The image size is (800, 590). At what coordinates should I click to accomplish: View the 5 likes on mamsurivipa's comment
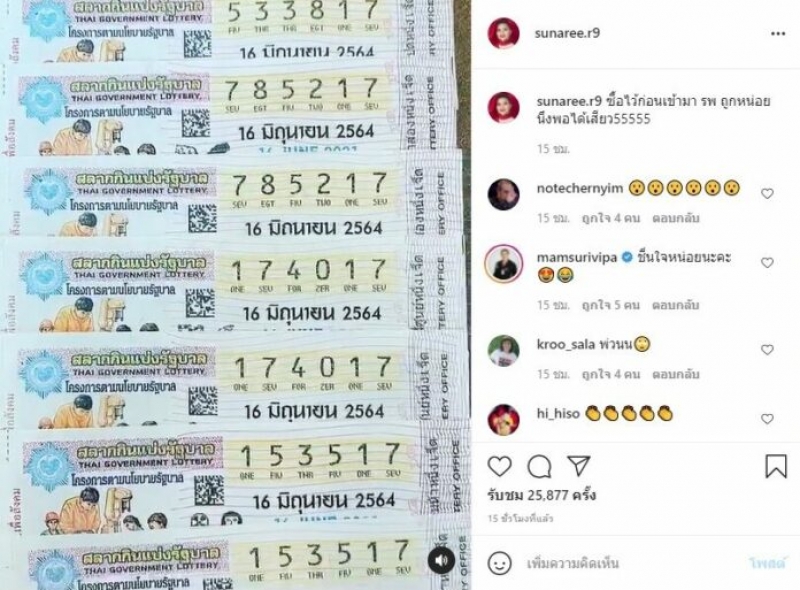pos(610,305)
